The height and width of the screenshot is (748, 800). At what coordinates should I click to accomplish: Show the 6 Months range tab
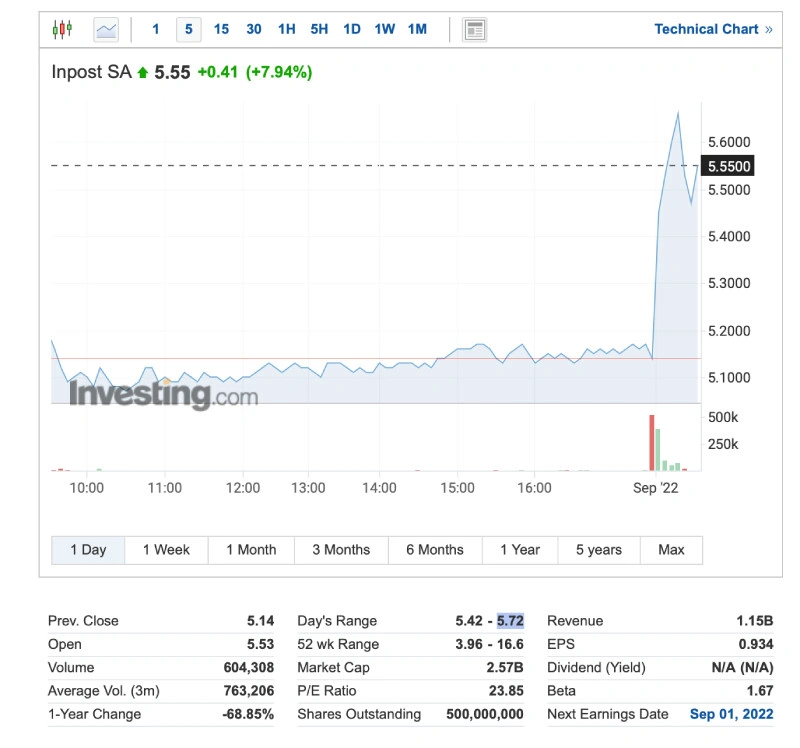[x=435, y=550]
